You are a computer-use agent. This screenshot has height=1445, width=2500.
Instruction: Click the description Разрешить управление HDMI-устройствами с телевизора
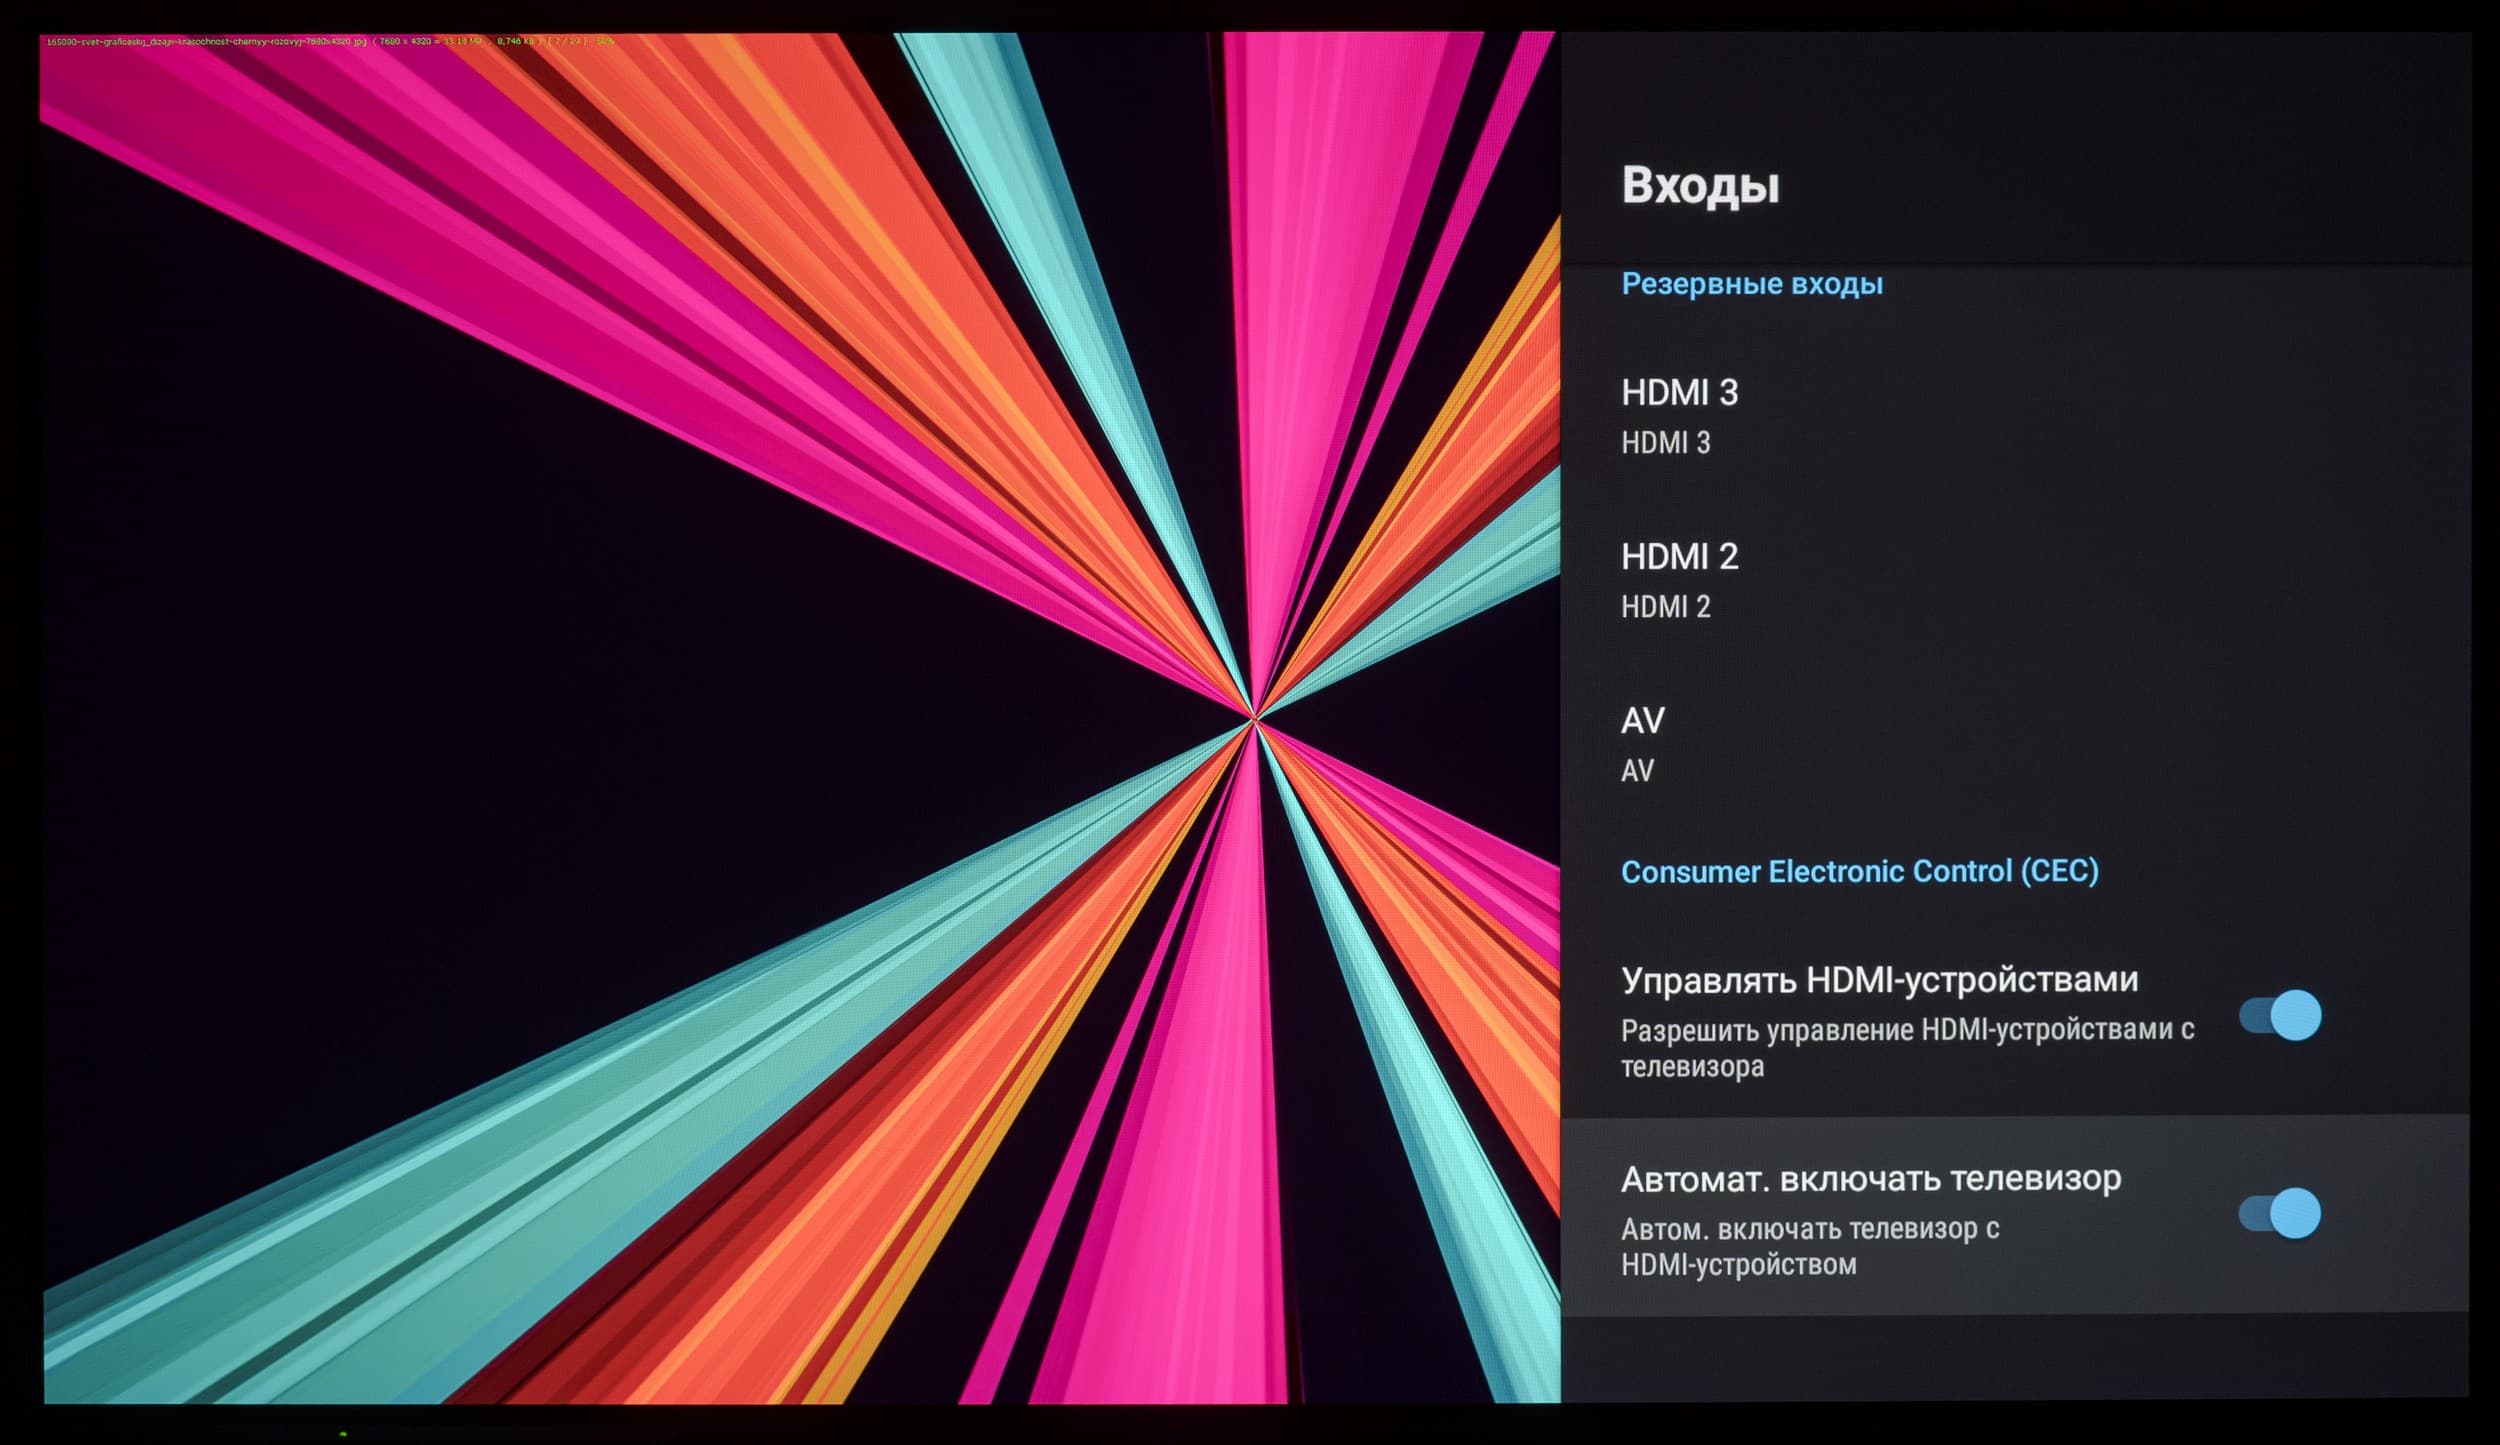(x=1906, y=1048)
